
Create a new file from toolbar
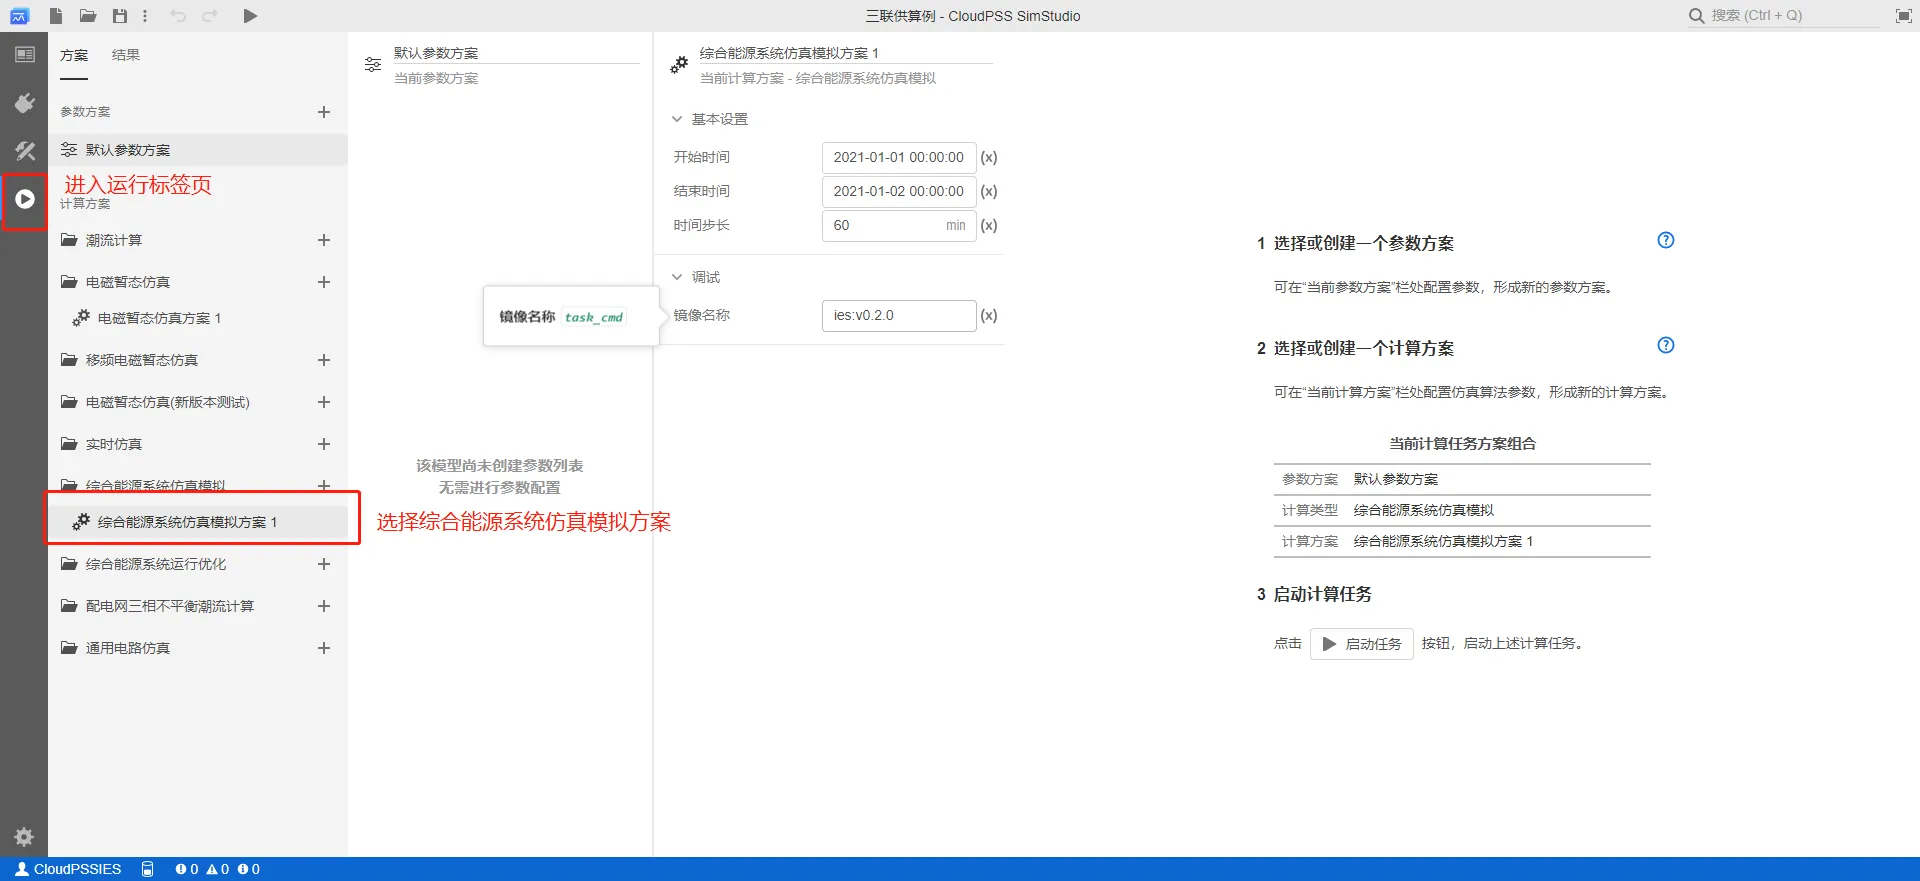coord(56,16)
